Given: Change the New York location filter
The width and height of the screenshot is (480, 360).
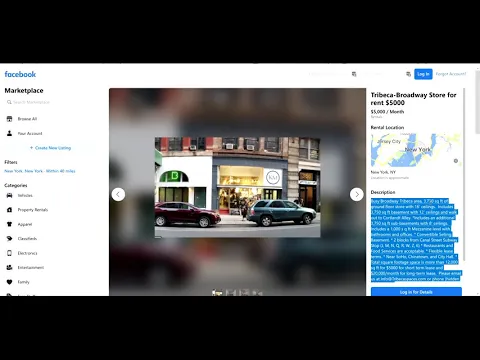Looking at the screenshot, I should point(40,171).
